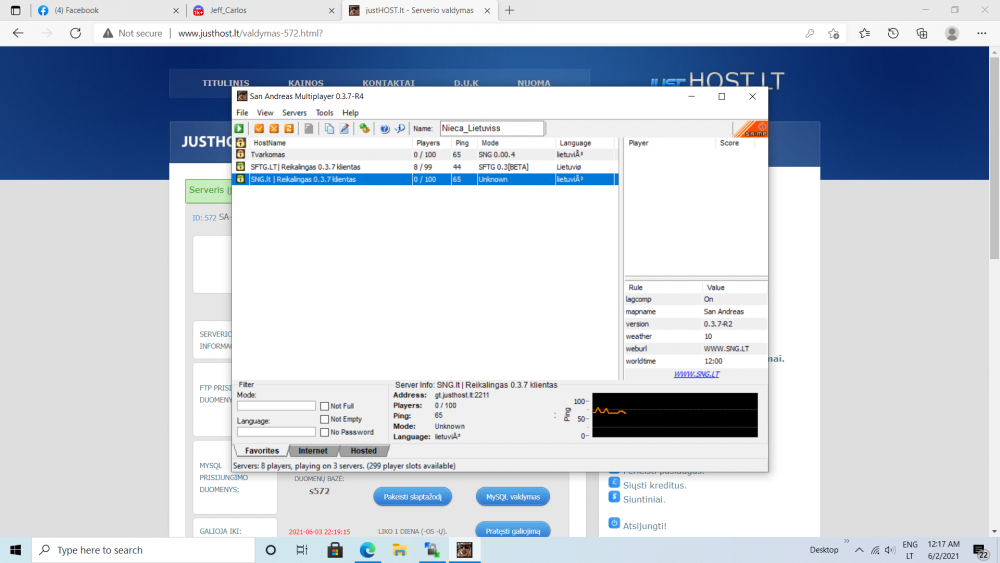
Task: Enable the Not Empty filter checkbox
Action: point(325,419)
